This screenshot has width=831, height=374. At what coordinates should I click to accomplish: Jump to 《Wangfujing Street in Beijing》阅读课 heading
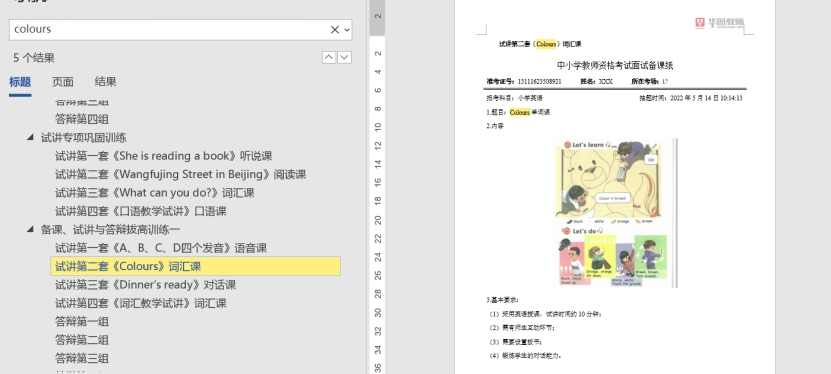181,174
